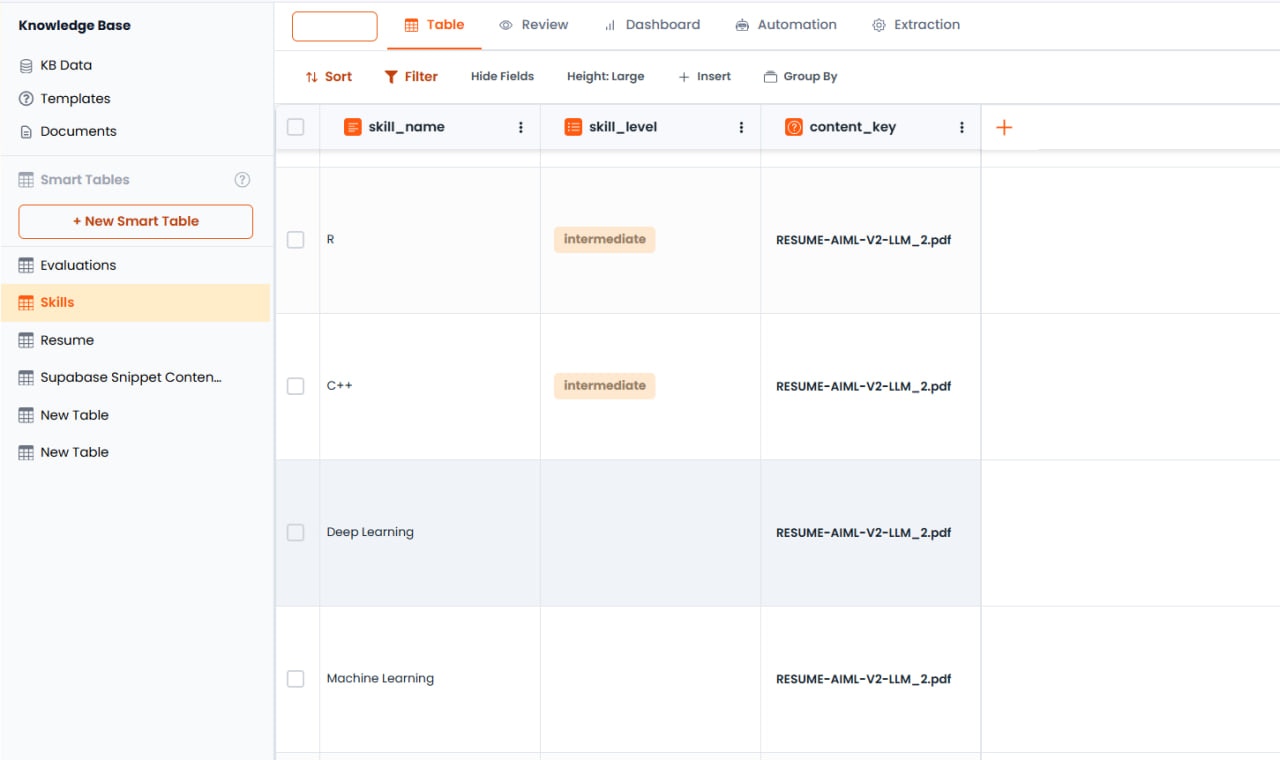Click the intermediate badge for R
This screenshot has height=760, width=1280.
(x=604, y=239)
